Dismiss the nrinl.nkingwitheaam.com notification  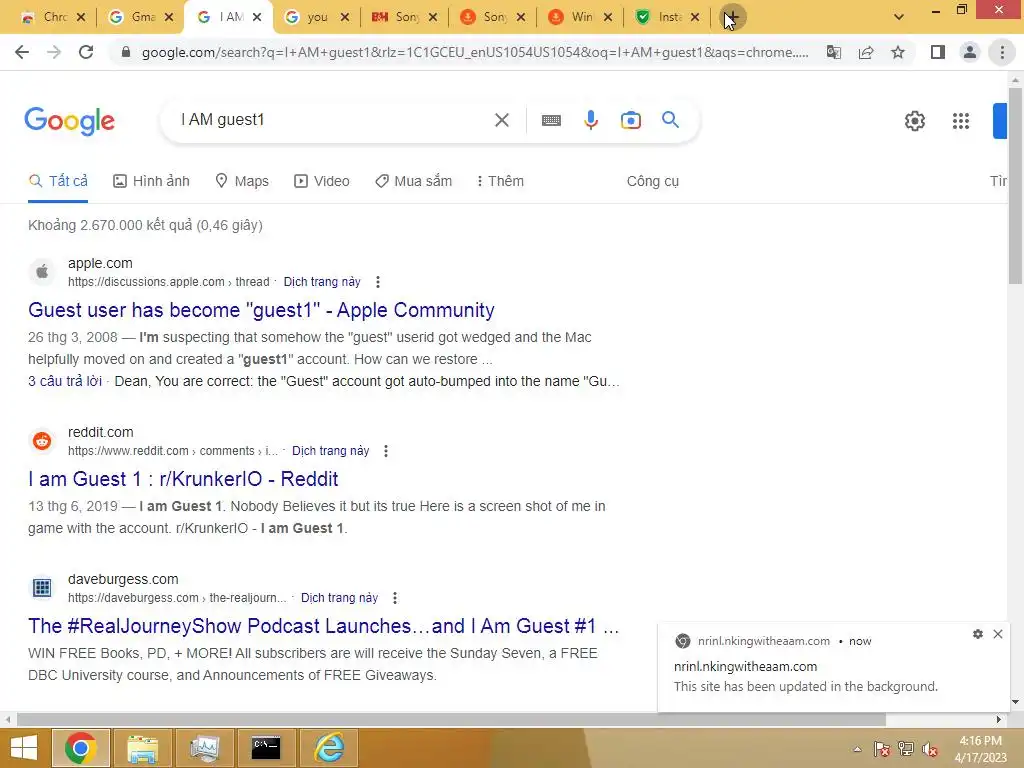[998, 634]
